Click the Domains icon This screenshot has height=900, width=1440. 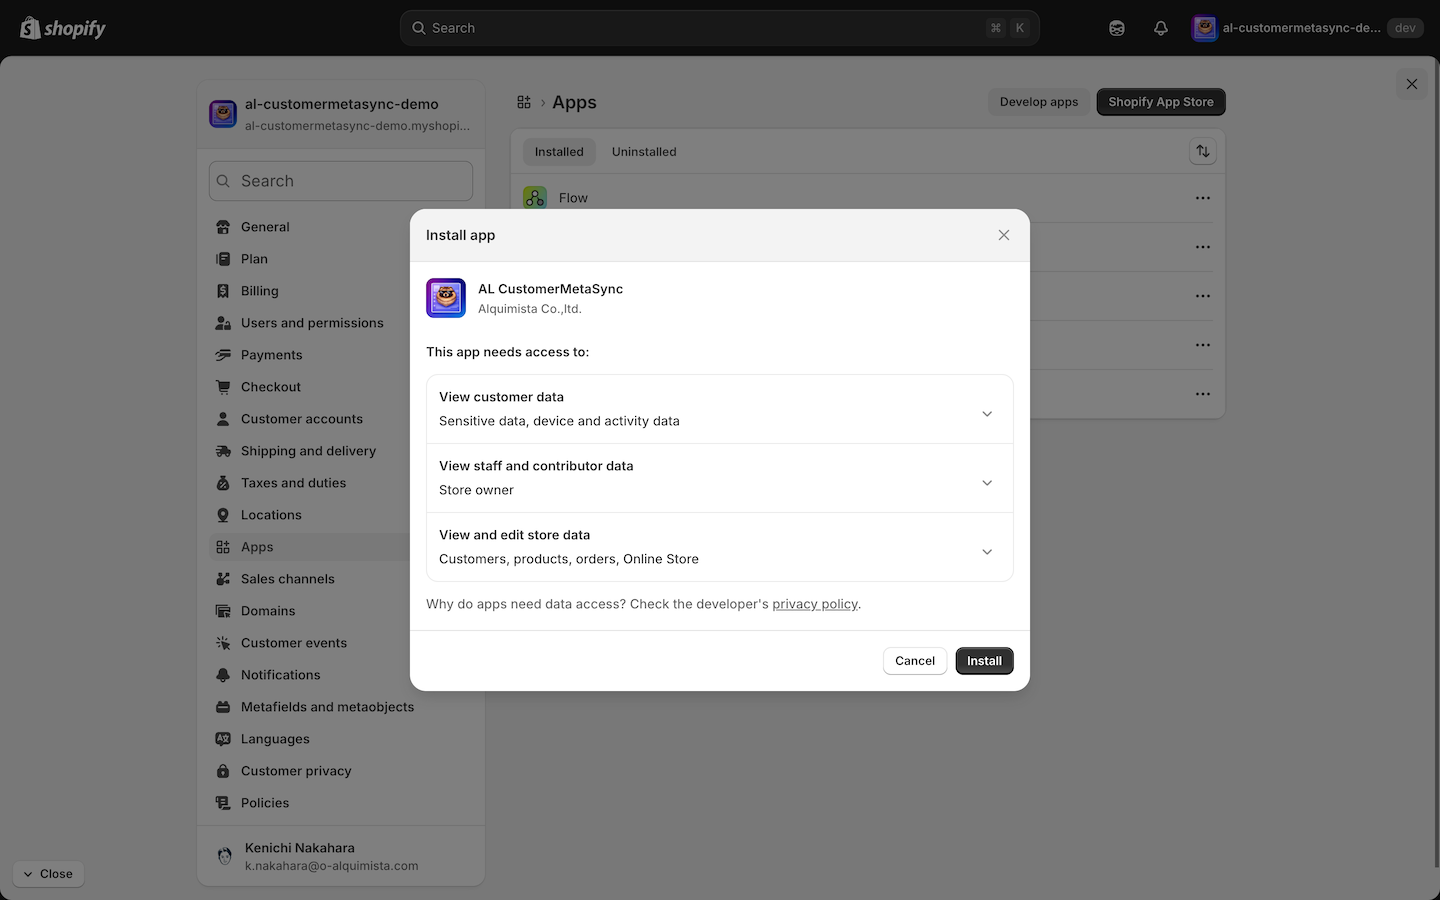pyautogui.click(x=223, y=611)
